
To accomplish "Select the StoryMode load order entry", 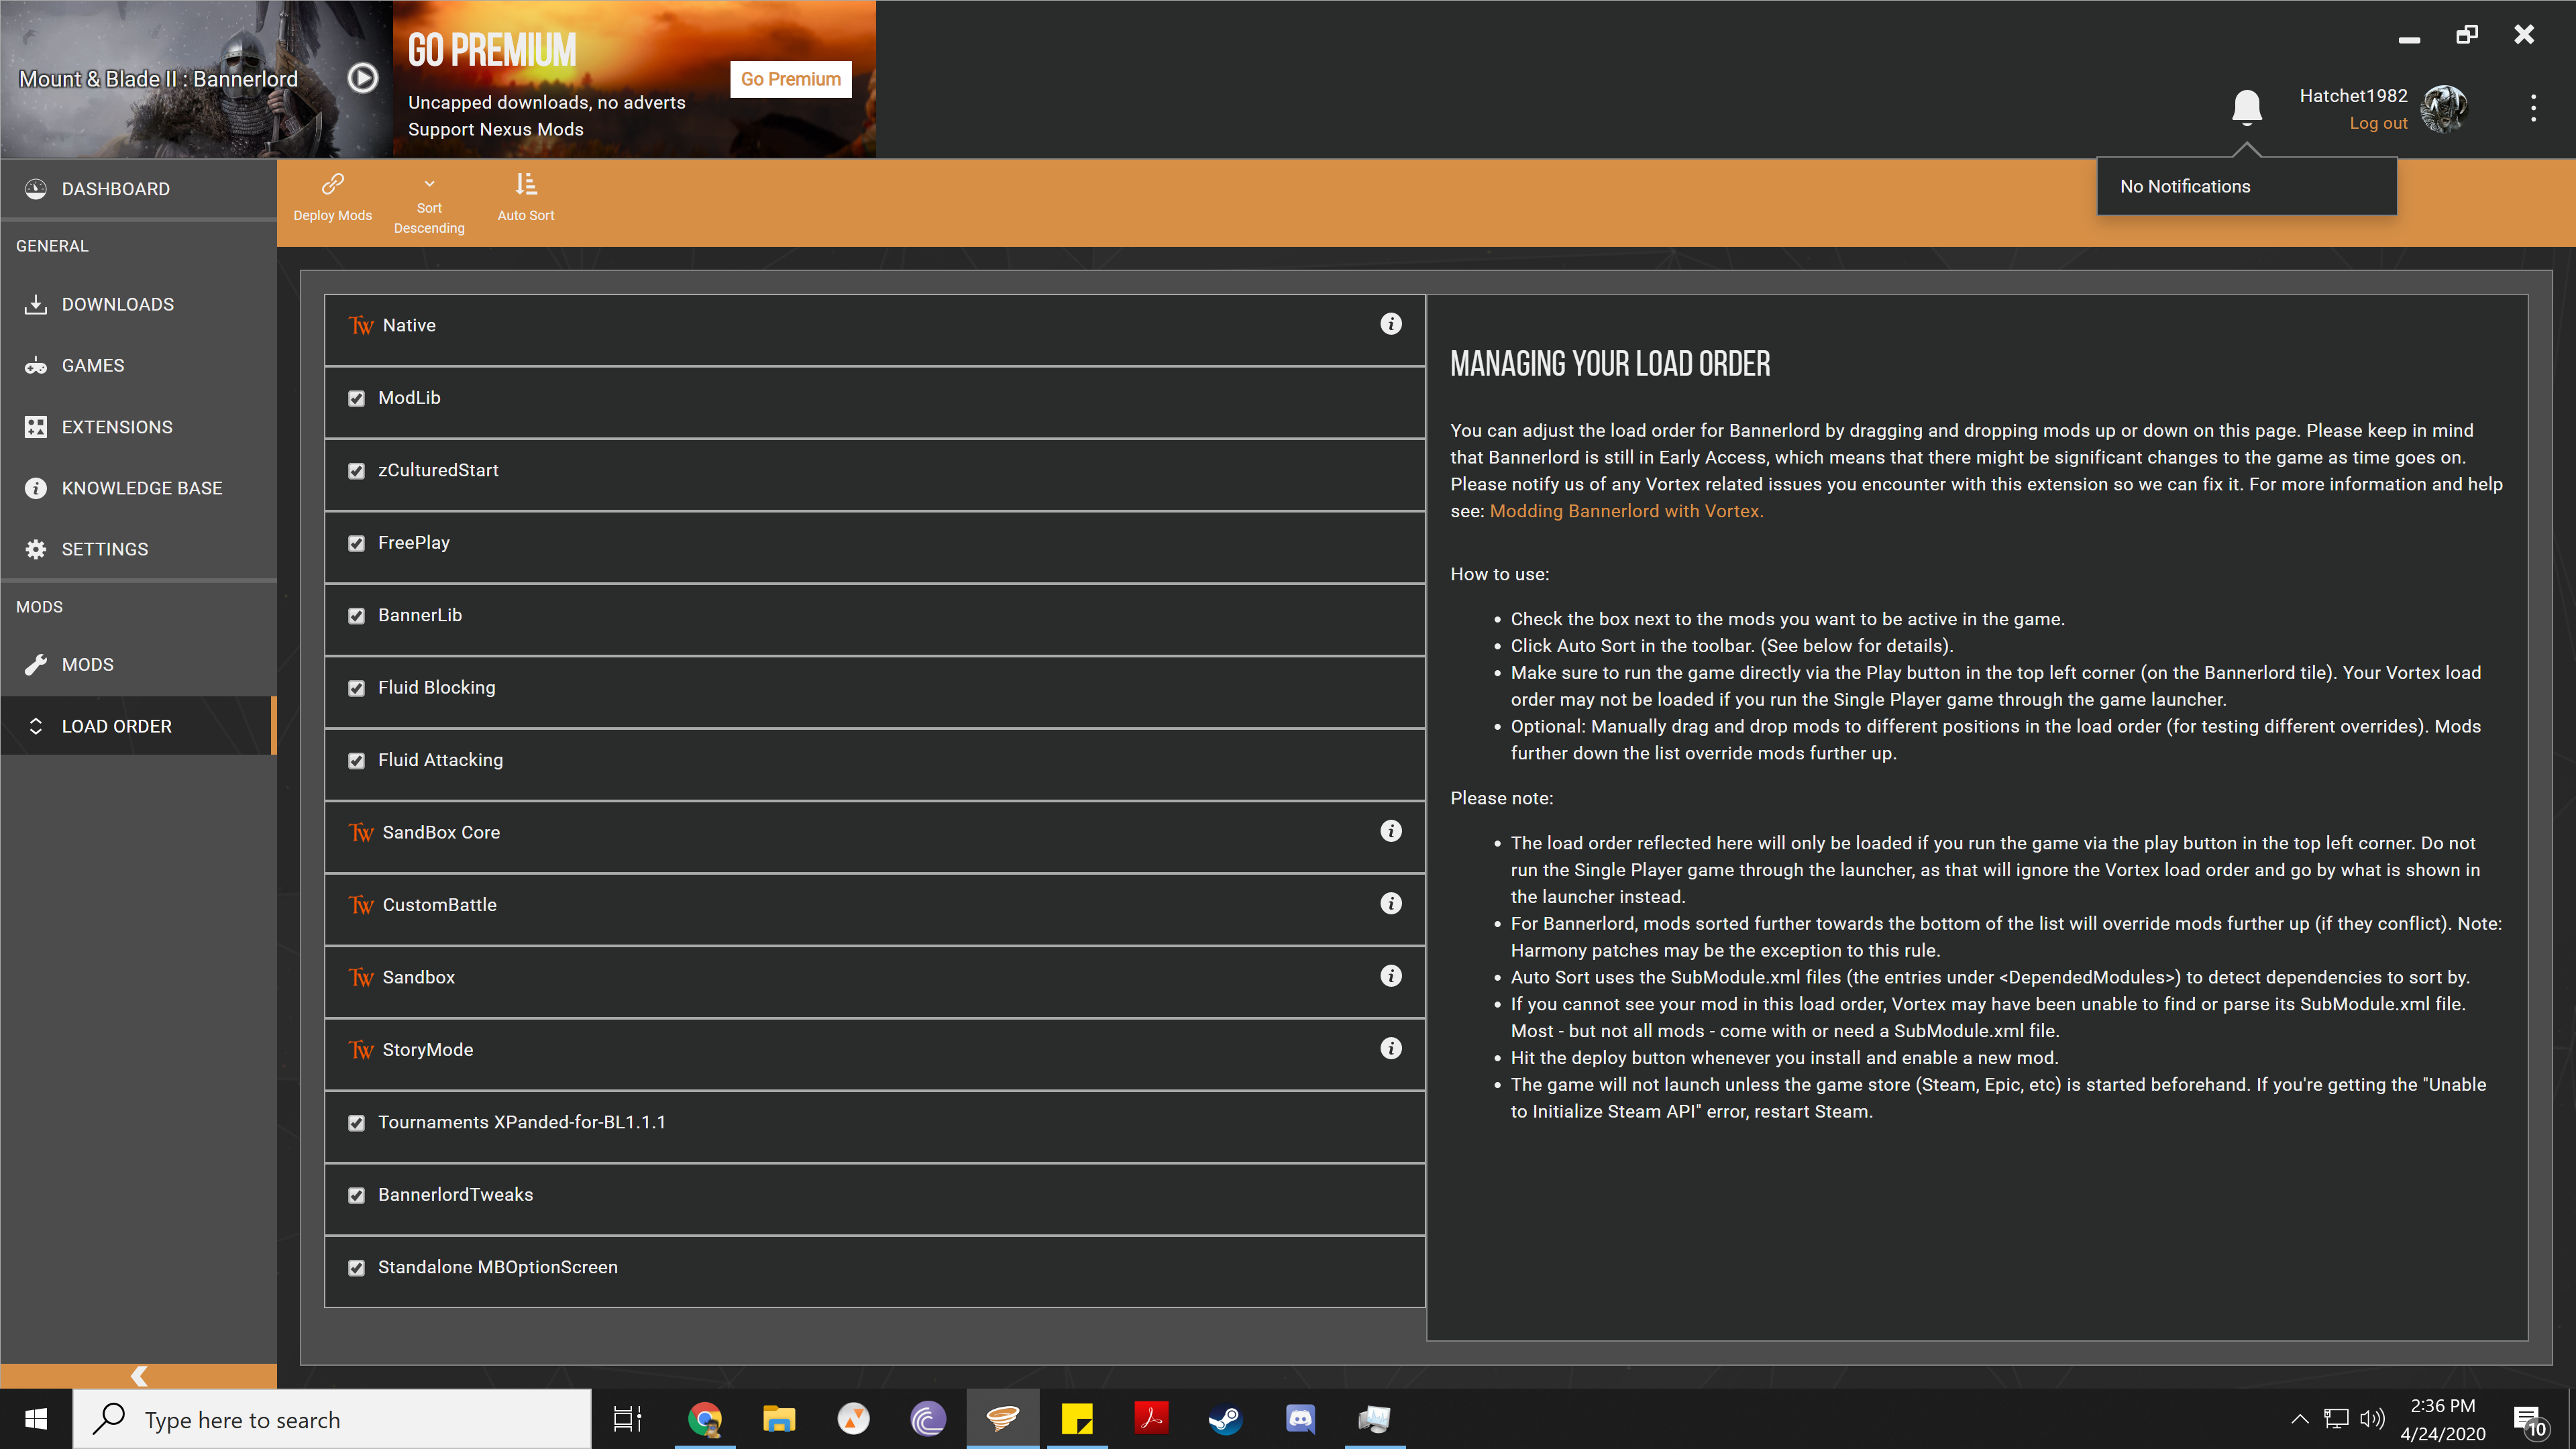I will coord(875,1054).
